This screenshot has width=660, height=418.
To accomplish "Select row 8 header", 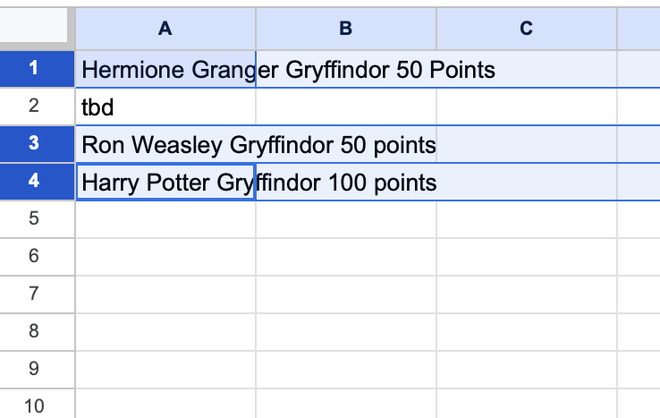I will click(x=34, y=331).
